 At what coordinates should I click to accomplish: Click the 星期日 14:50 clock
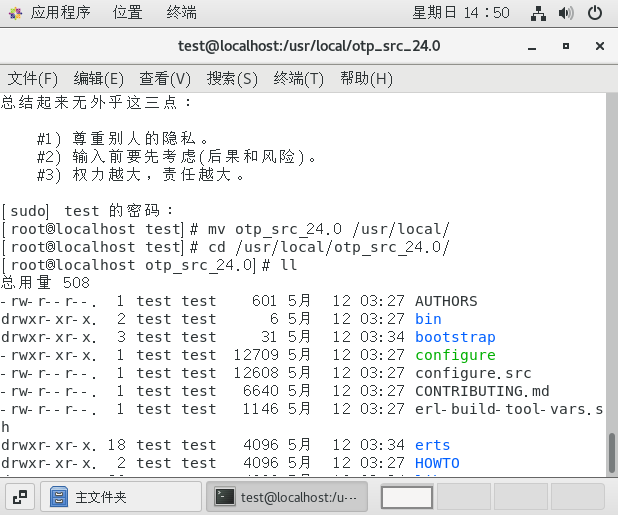point(461,13)
